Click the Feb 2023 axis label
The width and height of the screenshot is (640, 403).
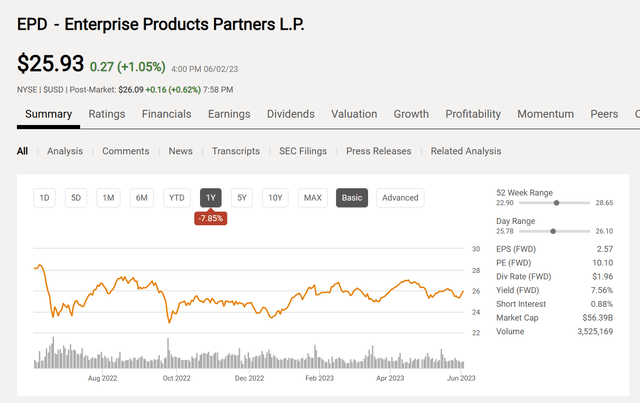[320, 378]
